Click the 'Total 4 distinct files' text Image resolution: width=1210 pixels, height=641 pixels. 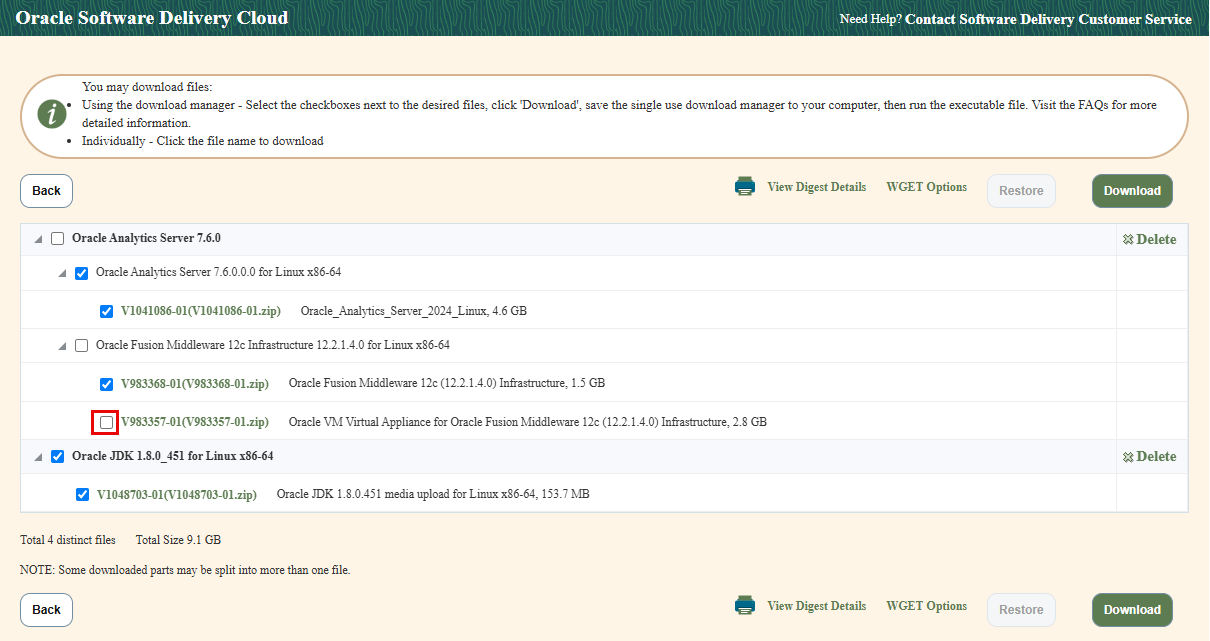[x=68, y=540]
